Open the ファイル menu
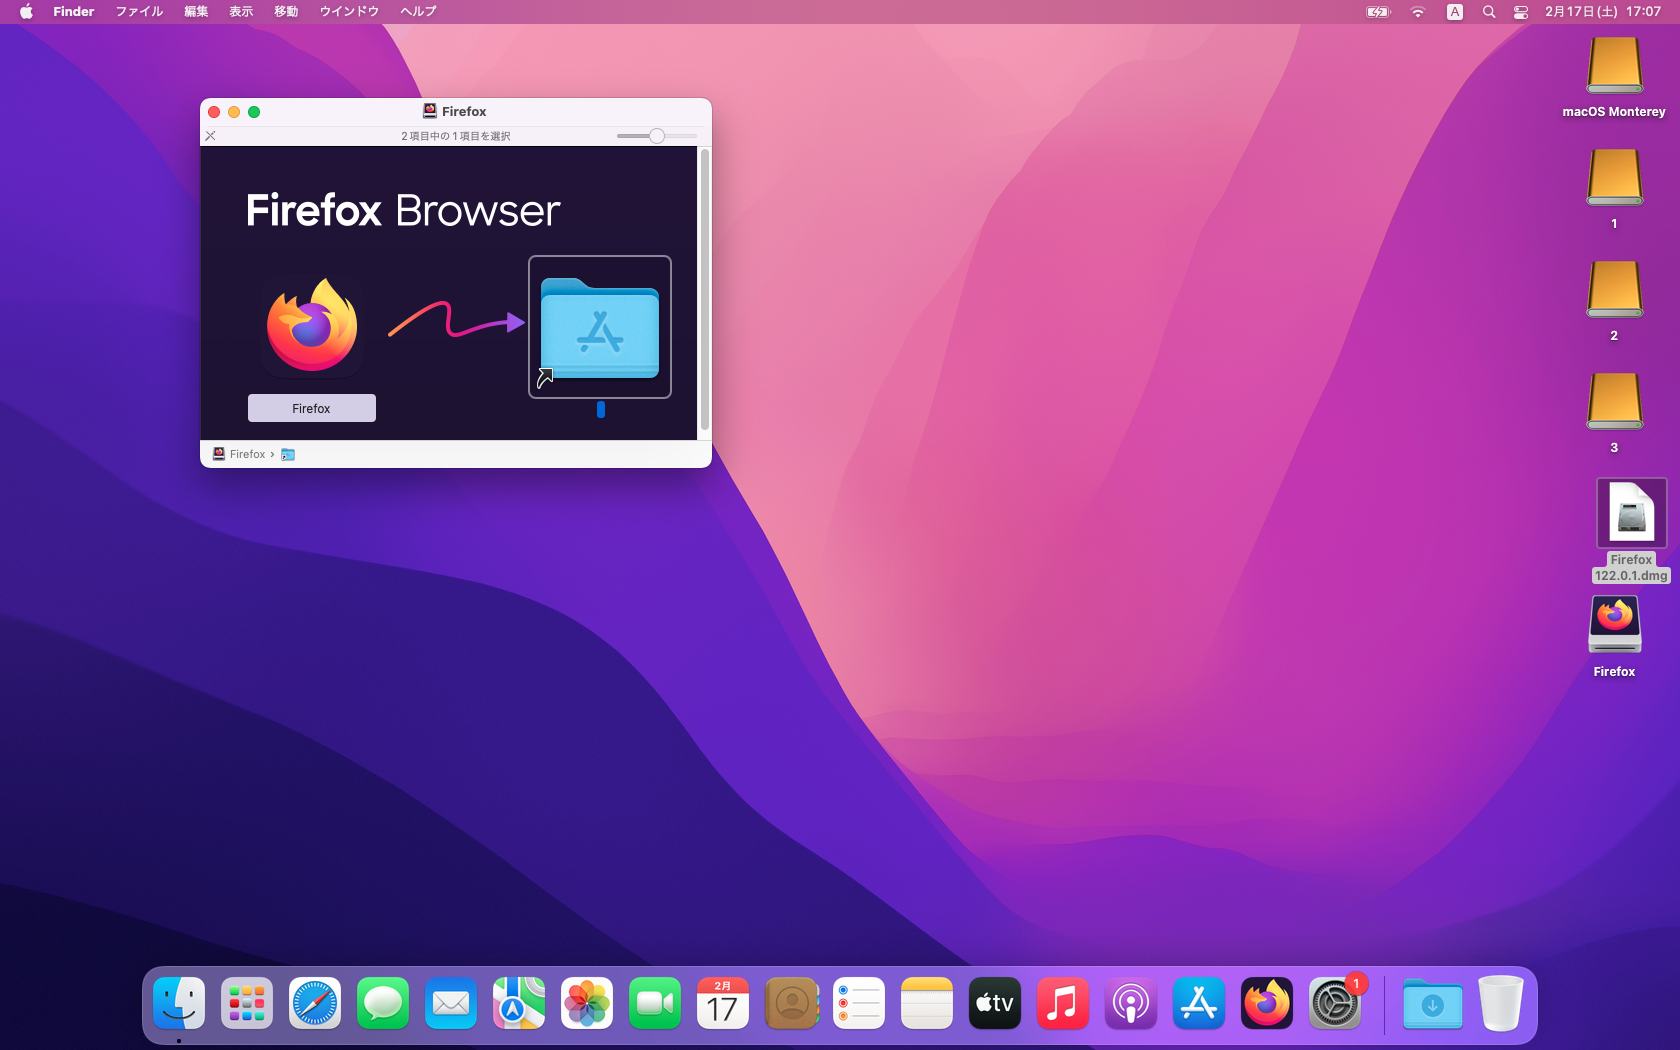Viewport: 1680px width, 1050px height. (139, 12)
